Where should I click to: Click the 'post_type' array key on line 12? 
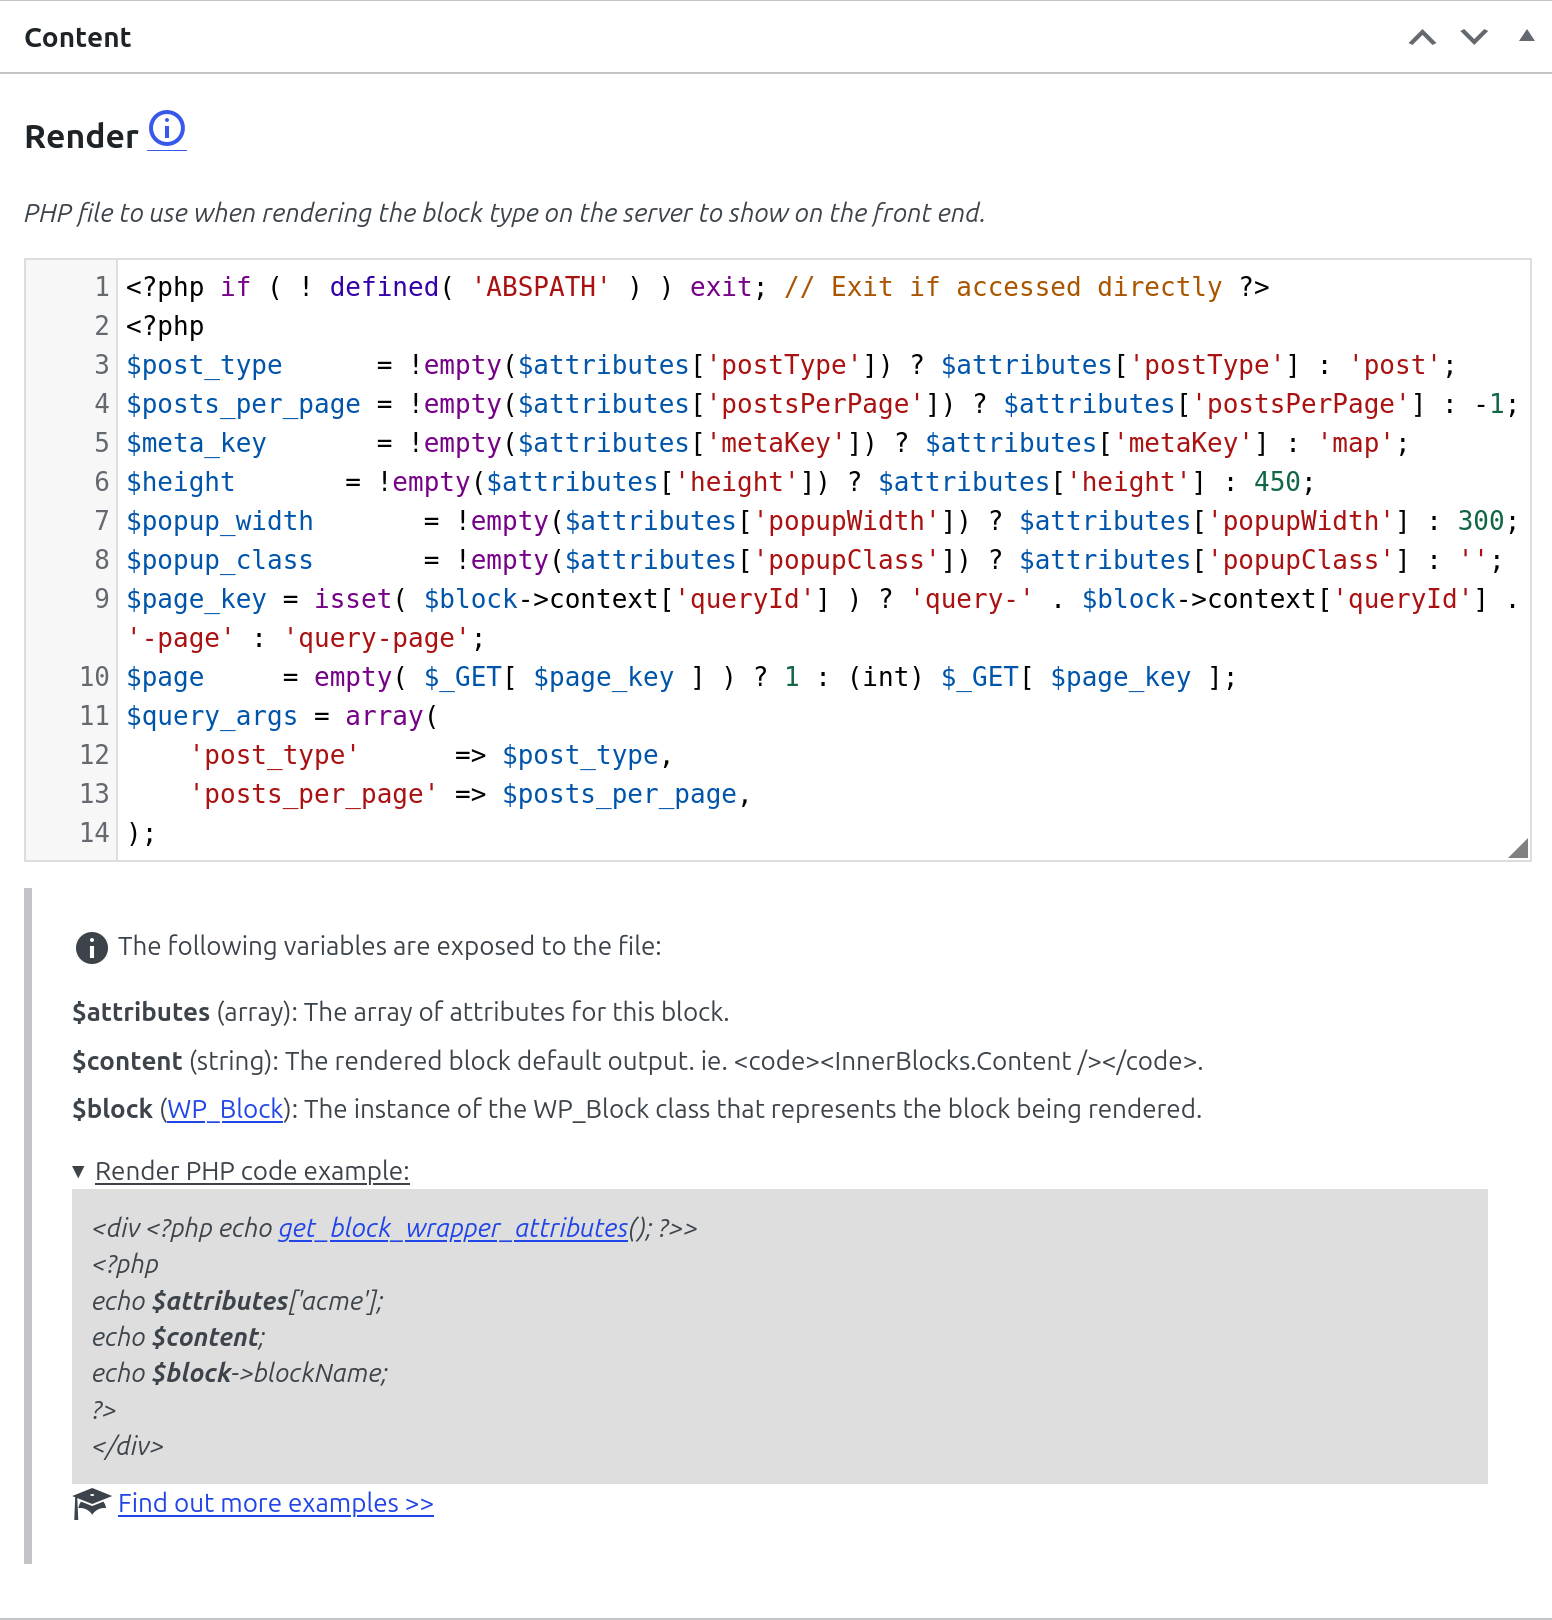(x=274, y=755)
